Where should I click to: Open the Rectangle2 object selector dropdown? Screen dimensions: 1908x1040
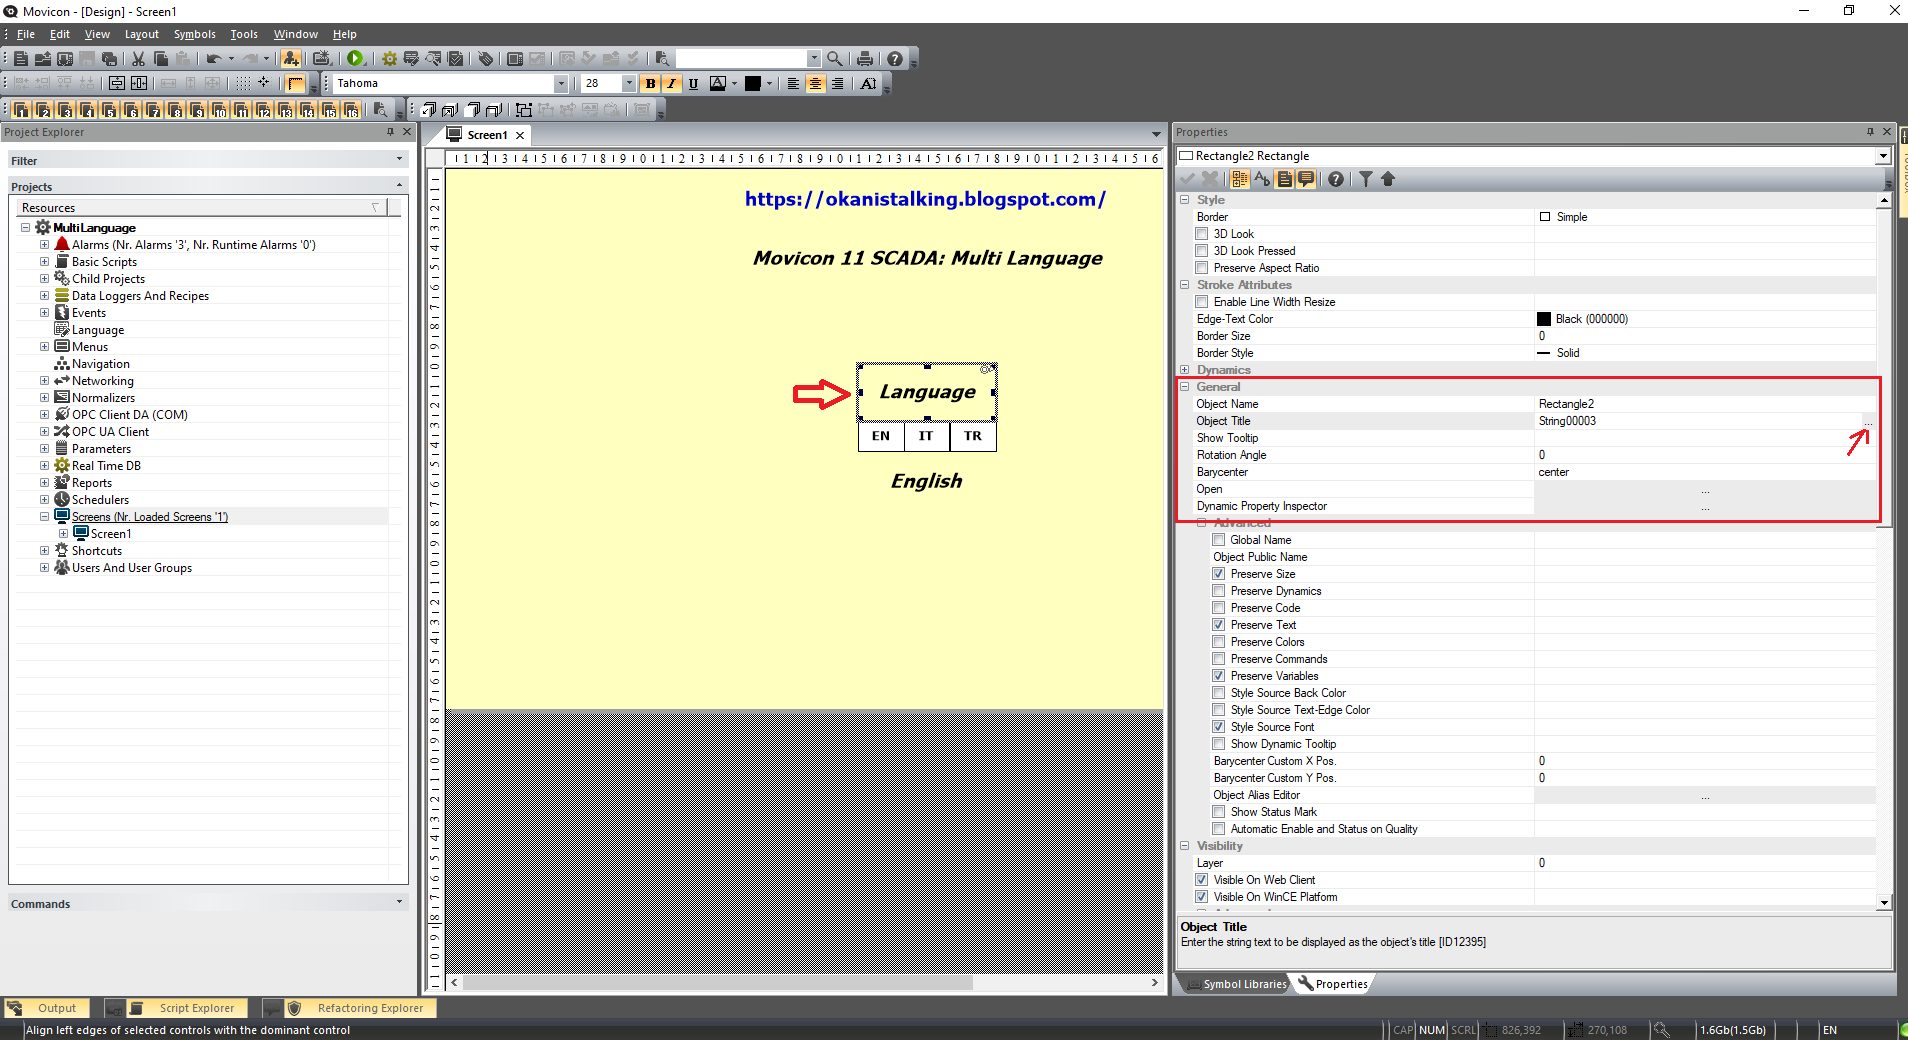1883,156
